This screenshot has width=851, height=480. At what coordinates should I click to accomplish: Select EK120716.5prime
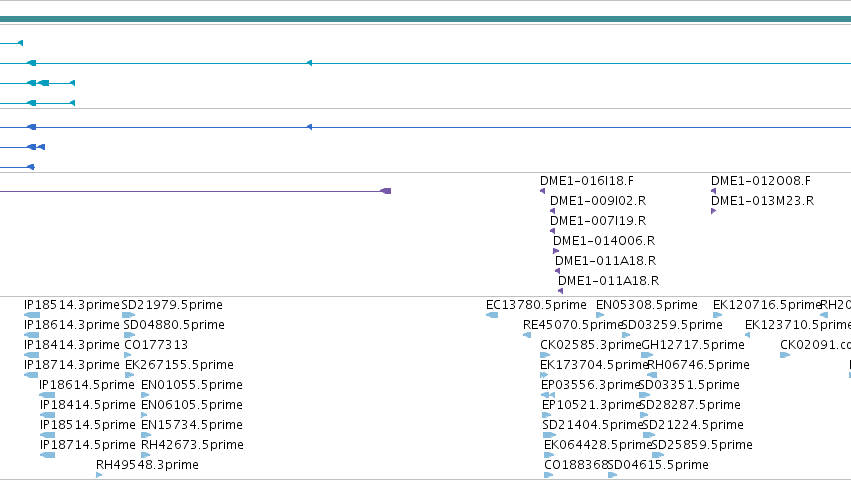tap(767, 305)
